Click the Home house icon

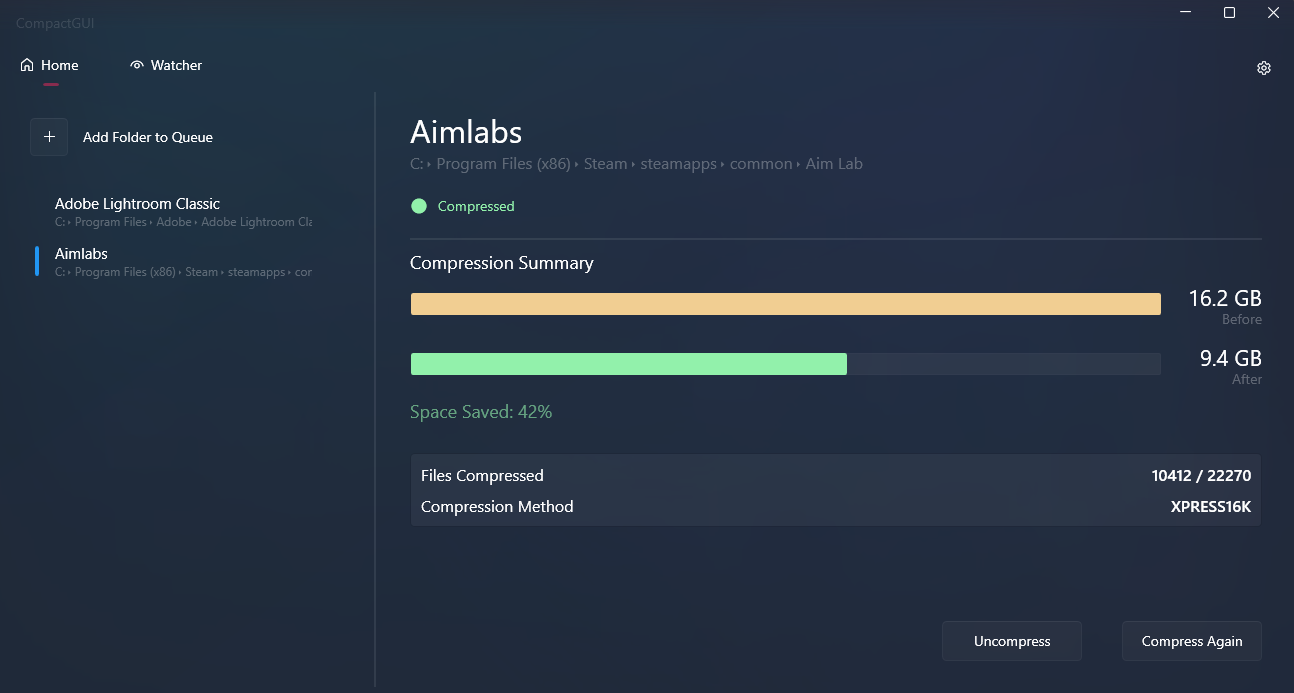[x=27, y=65]
